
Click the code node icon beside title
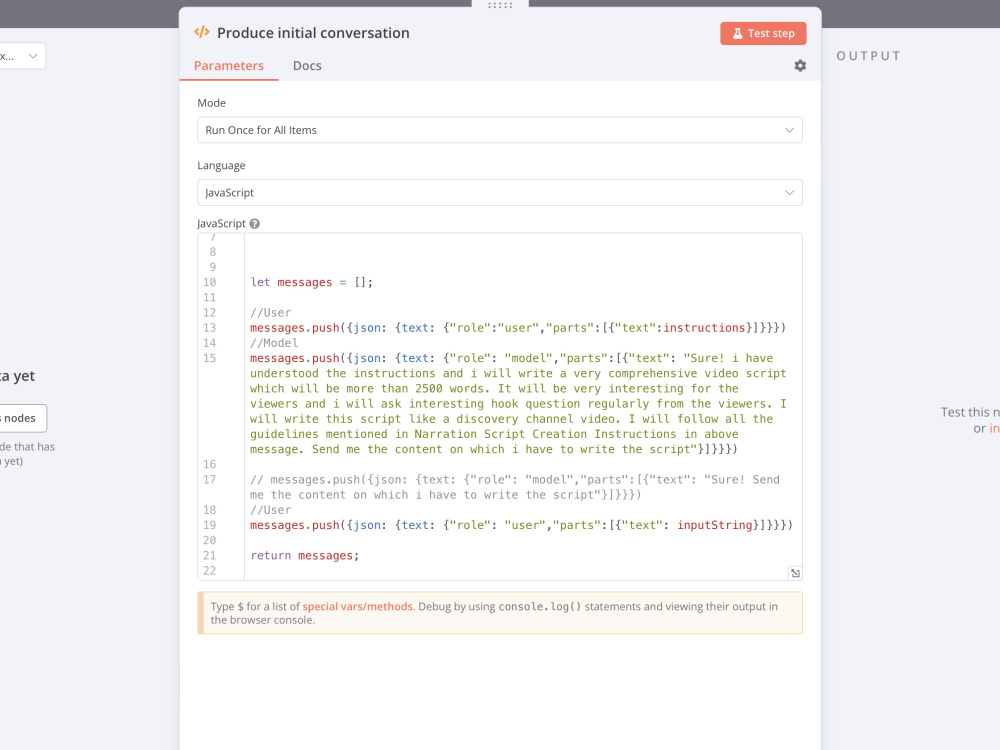[202, 32]
